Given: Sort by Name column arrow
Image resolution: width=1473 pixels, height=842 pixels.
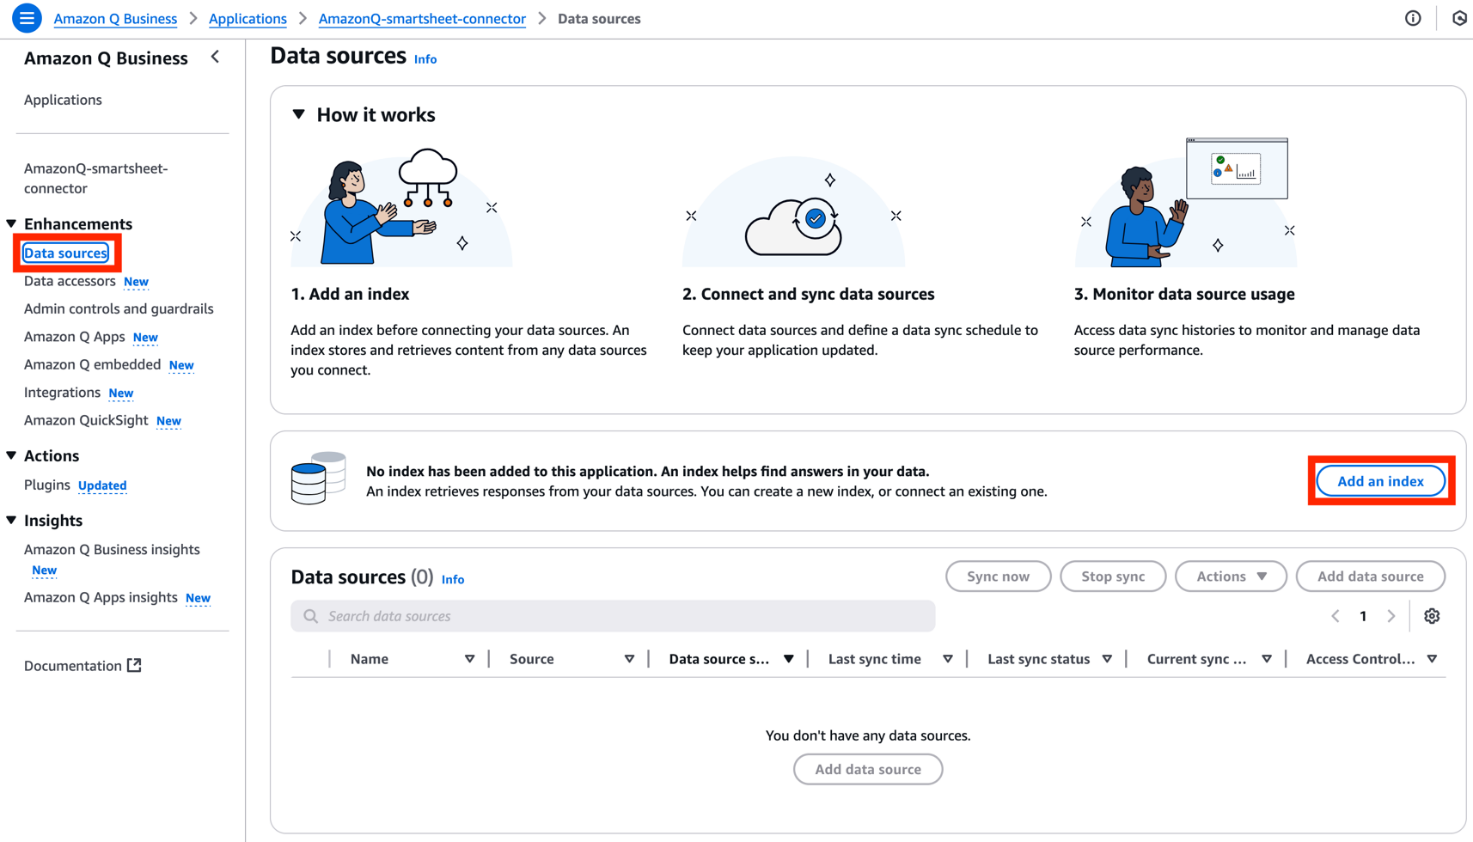Looking at the screenshot, I should (x=469, y=659).
